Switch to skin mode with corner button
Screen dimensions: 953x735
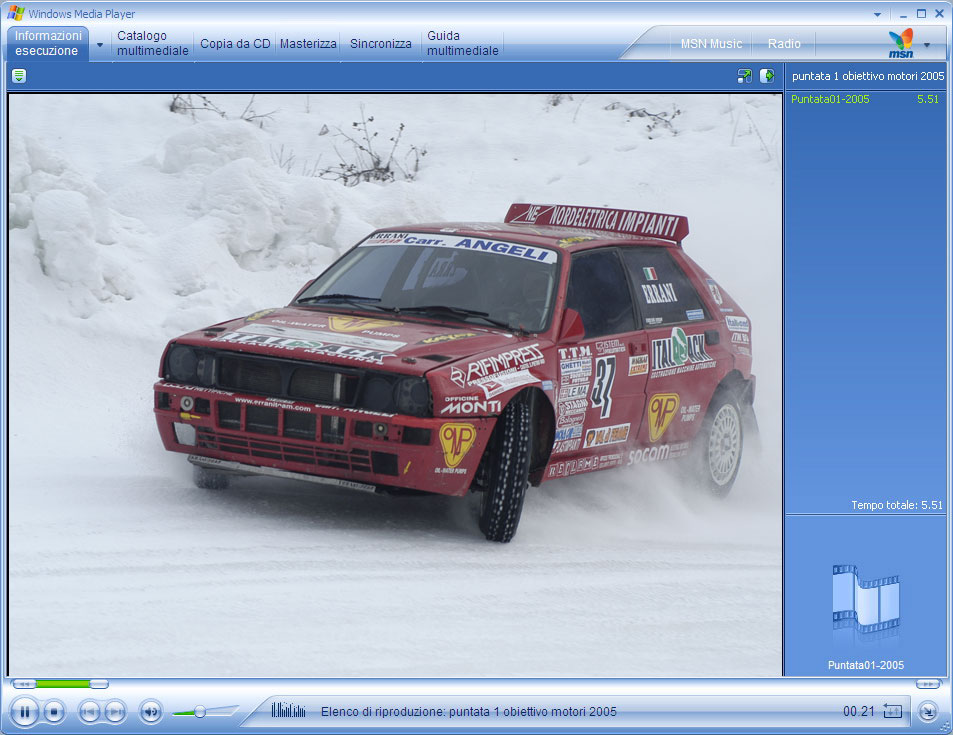coord(928,711)
